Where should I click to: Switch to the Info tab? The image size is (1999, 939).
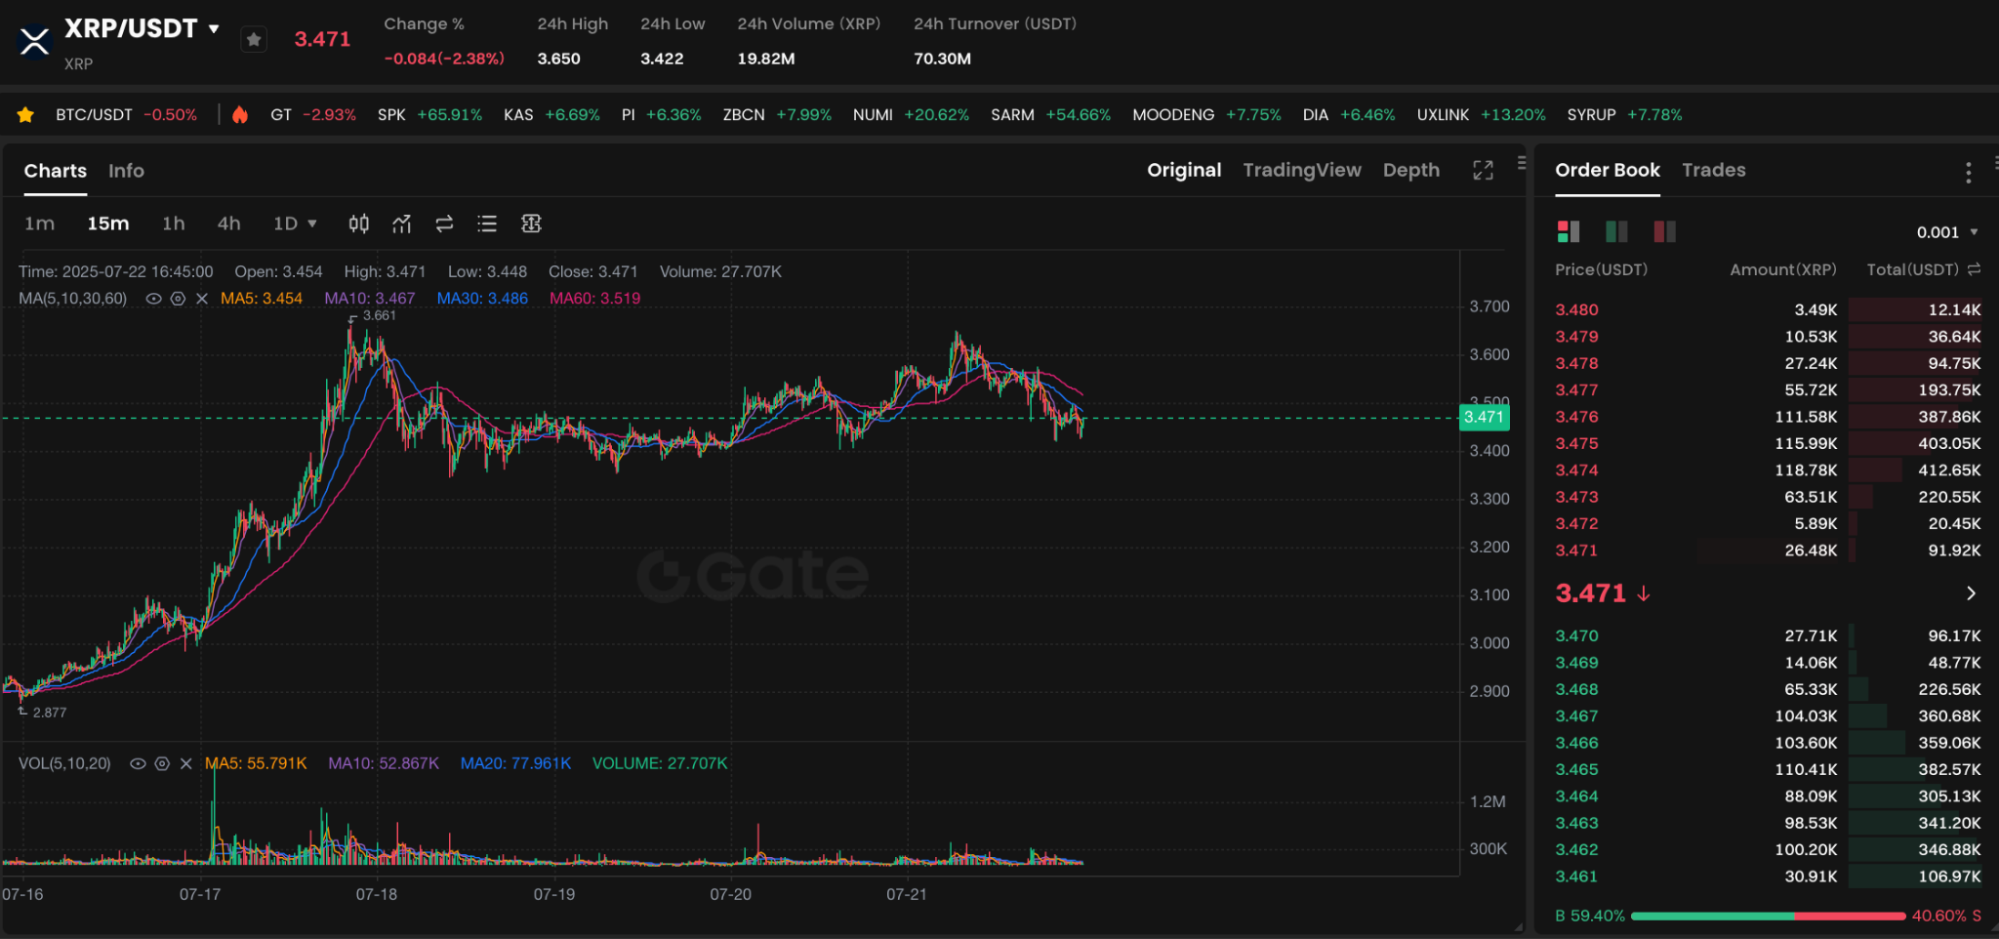[x=126, y=171]
